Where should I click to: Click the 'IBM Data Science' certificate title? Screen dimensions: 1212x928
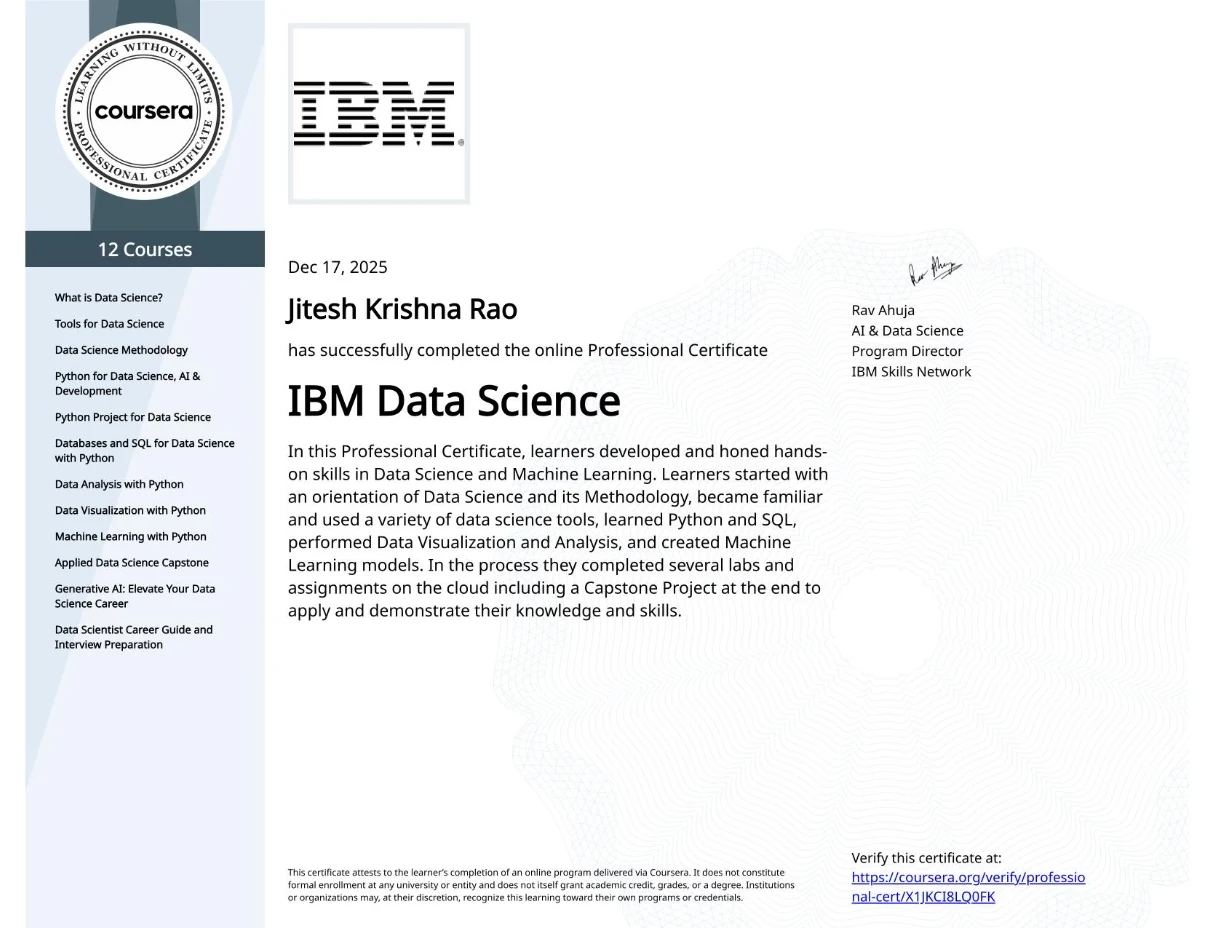pos(454,402)
